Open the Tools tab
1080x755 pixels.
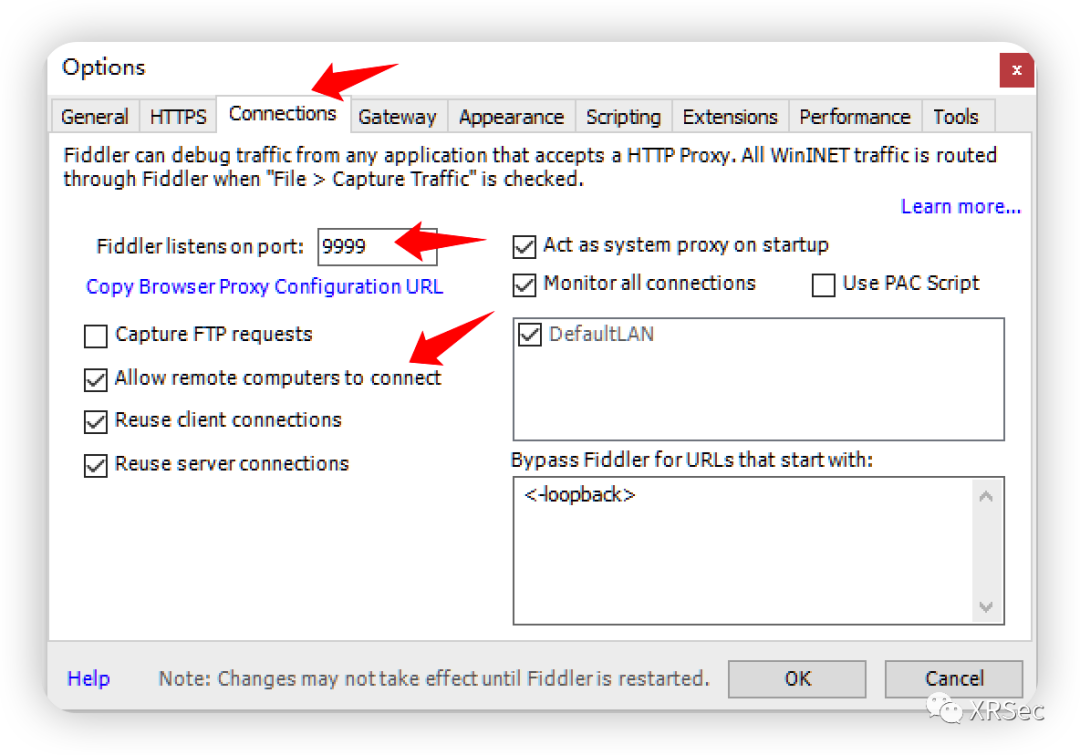click(x=955, y=117)
